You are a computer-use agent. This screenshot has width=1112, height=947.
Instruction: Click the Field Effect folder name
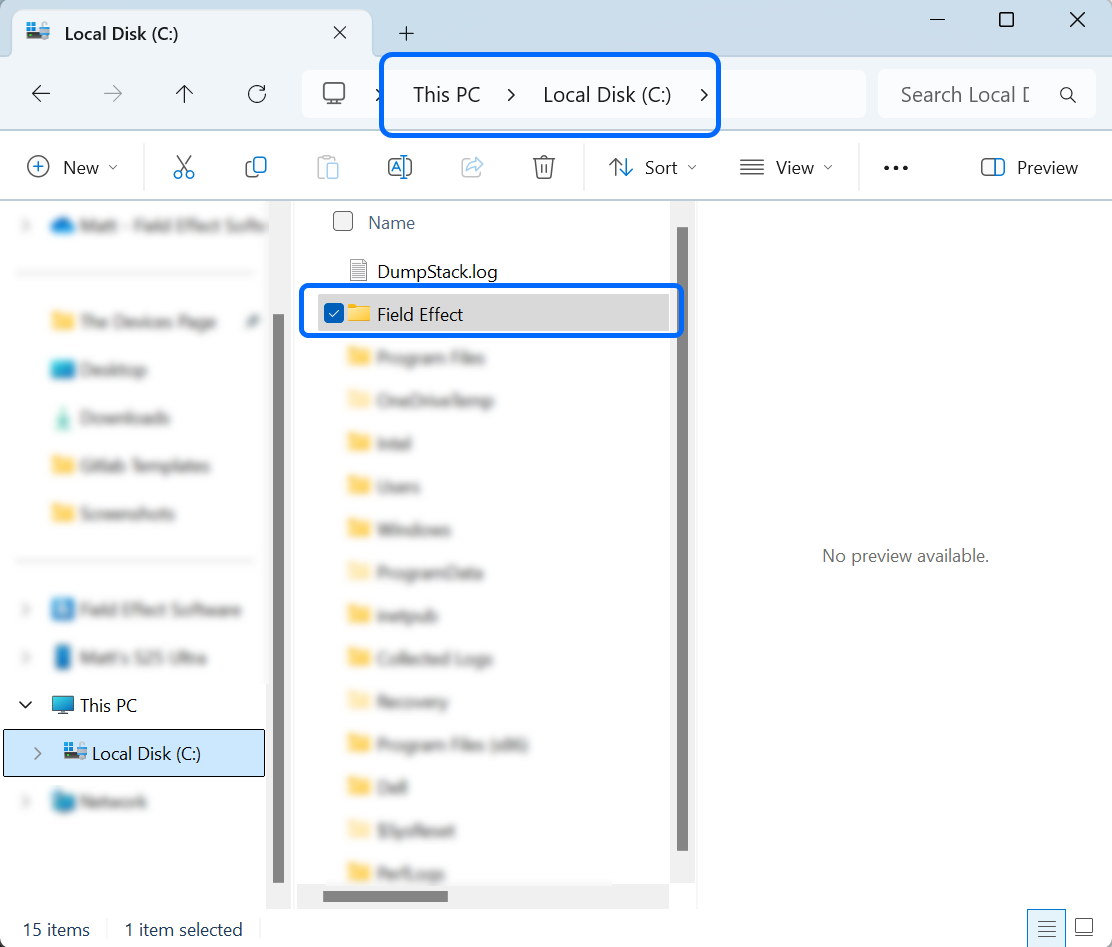(420, 314)
